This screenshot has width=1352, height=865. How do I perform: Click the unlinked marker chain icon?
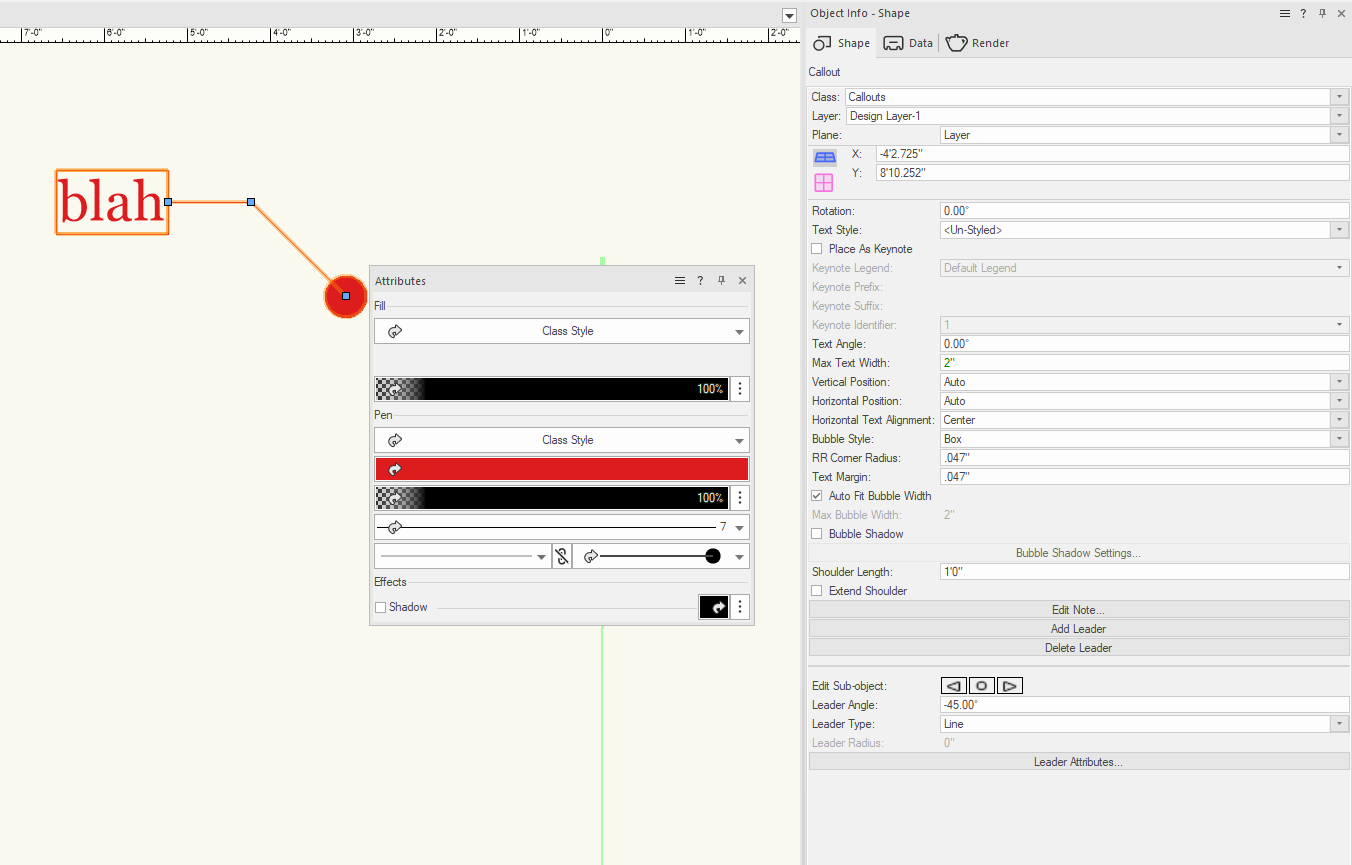[562, 556]
